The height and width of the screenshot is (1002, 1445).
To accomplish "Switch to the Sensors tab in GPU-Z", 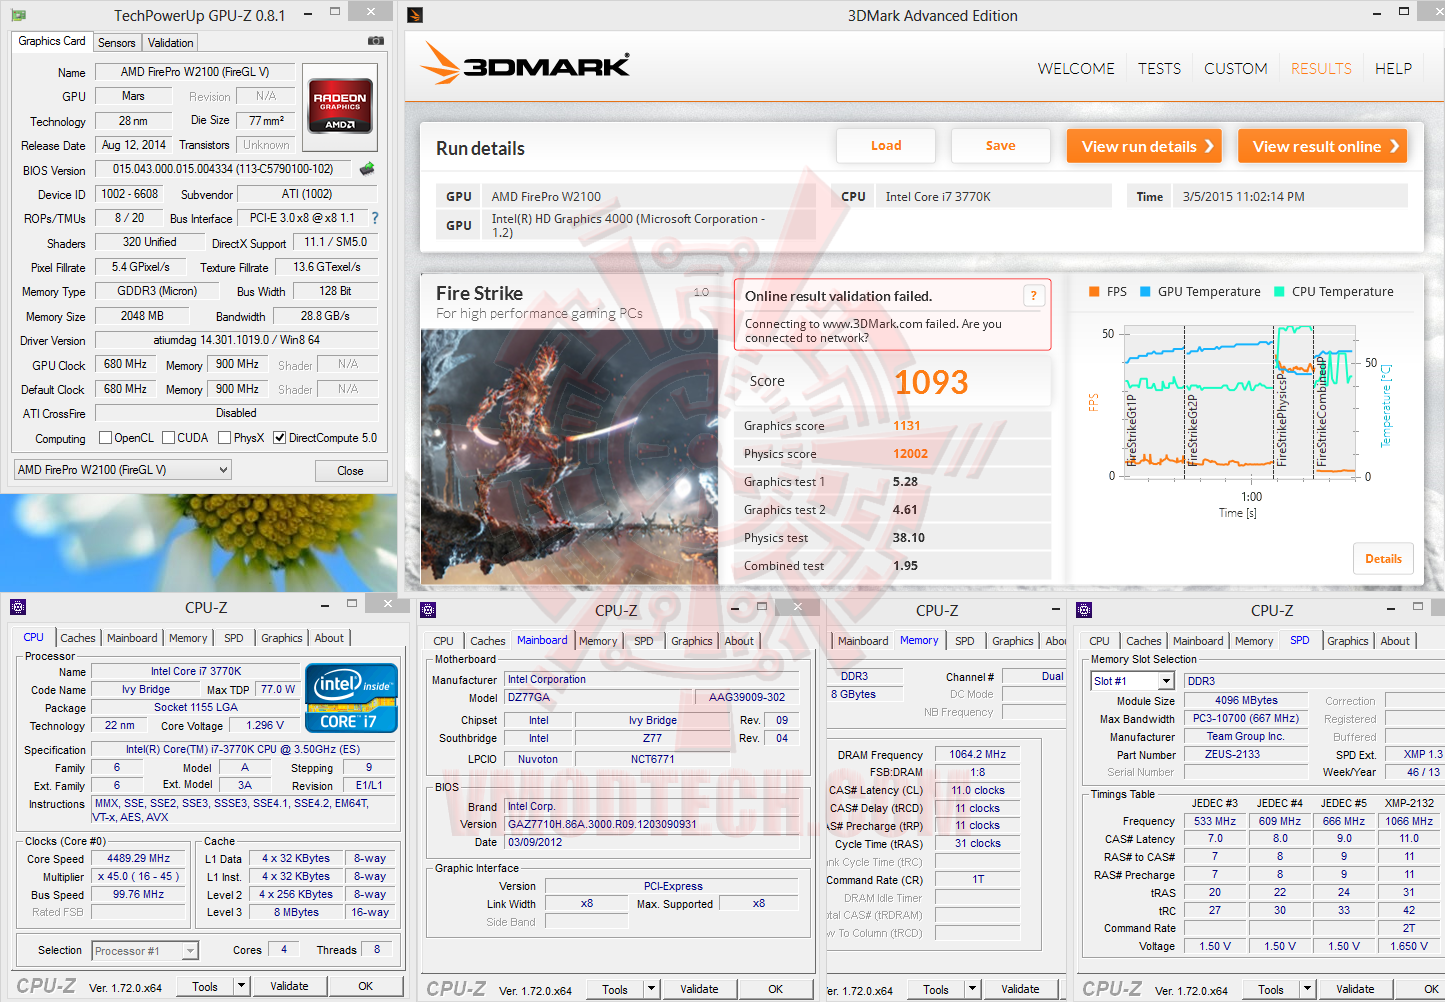I will (116, 42).
